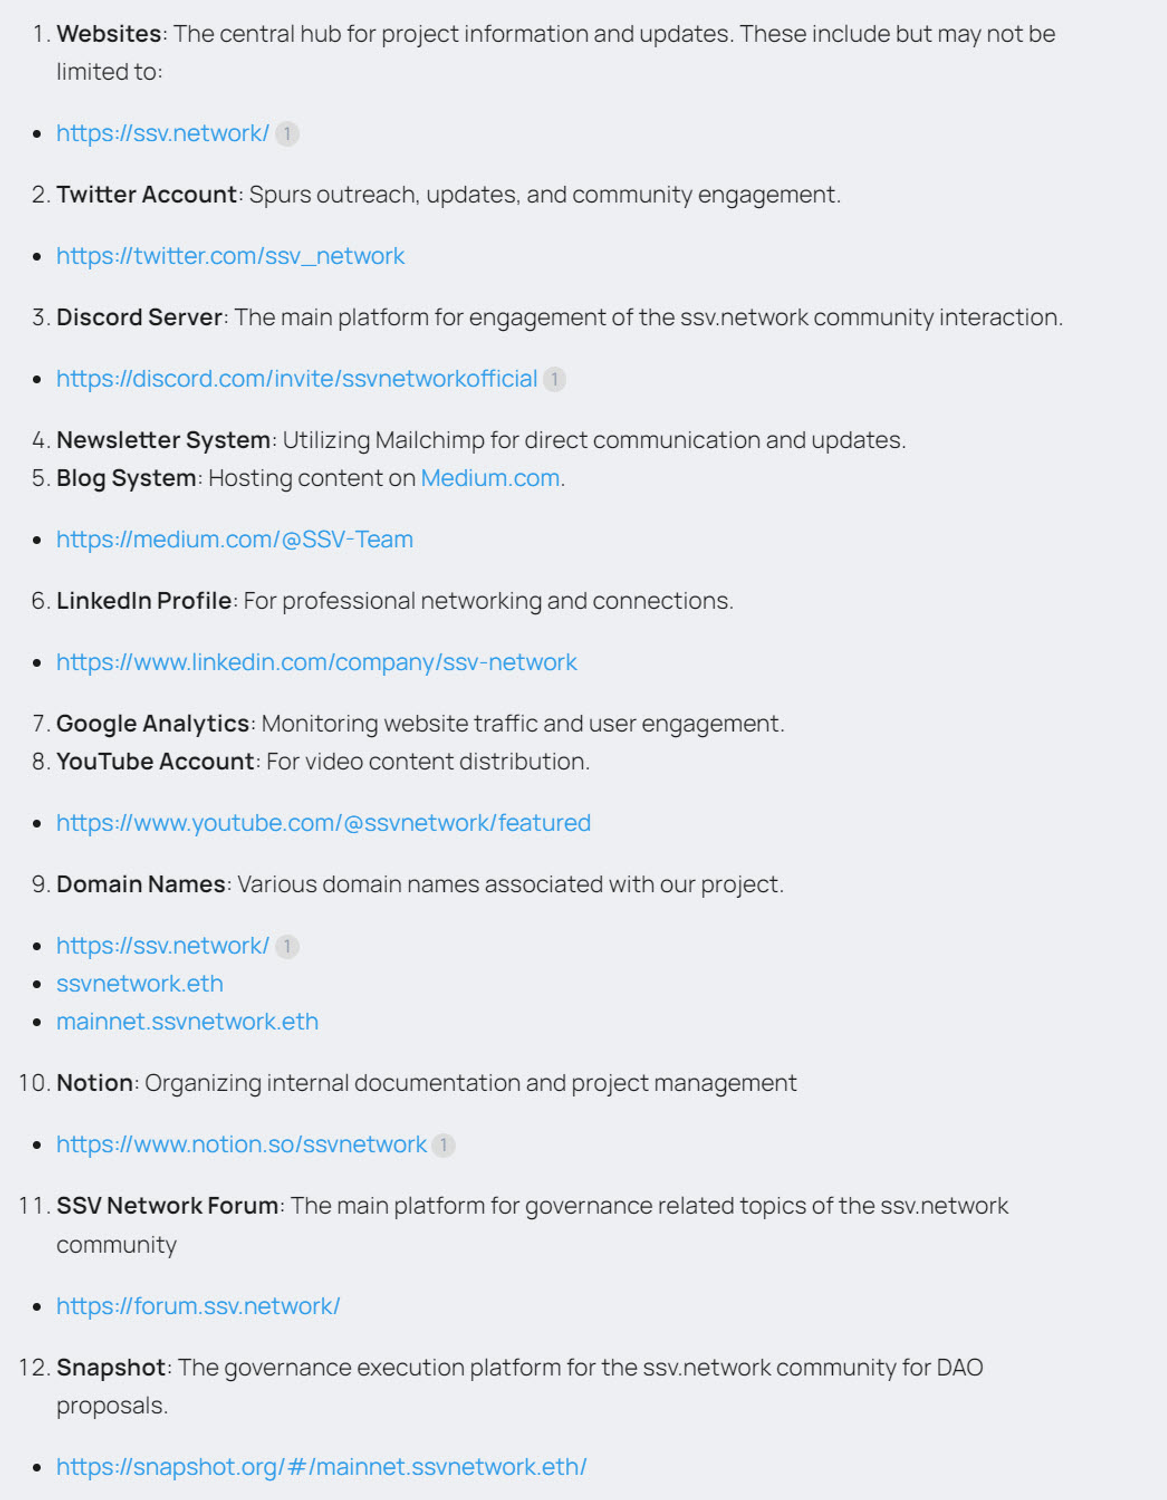Open the twitter.com/ssv_network link
Viewport: 1167px width, 1500px height.
click(x=230, y=256)
